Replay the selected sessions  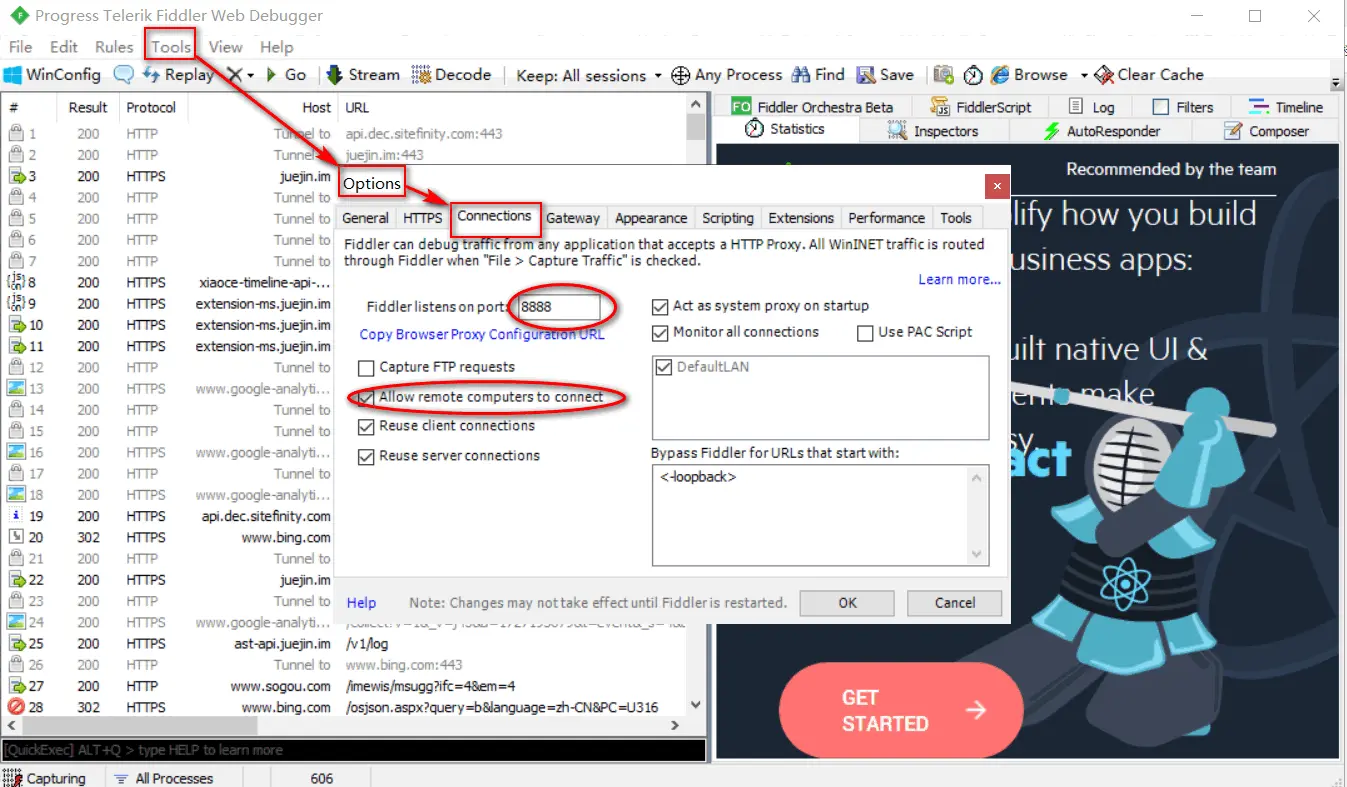pos(179,75)
